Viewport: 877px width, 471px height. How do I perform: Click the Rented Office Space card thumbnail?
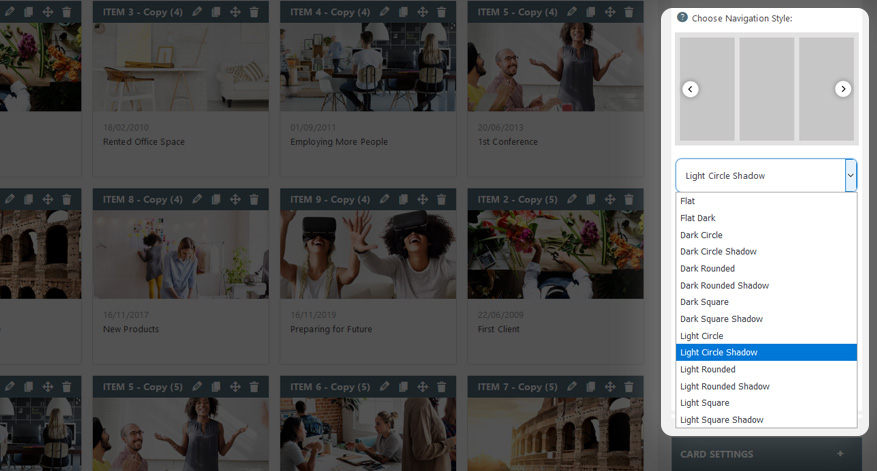tap(181, 67)
